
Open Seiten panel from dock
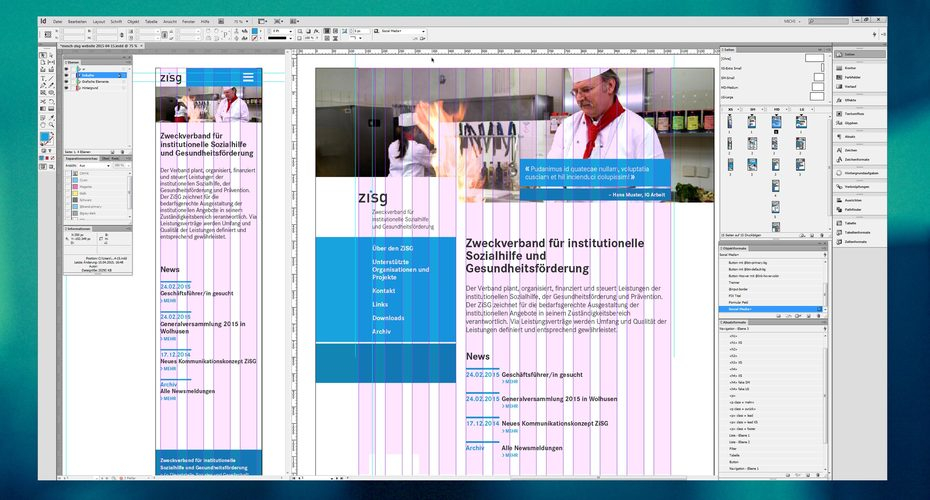[859, 54]
